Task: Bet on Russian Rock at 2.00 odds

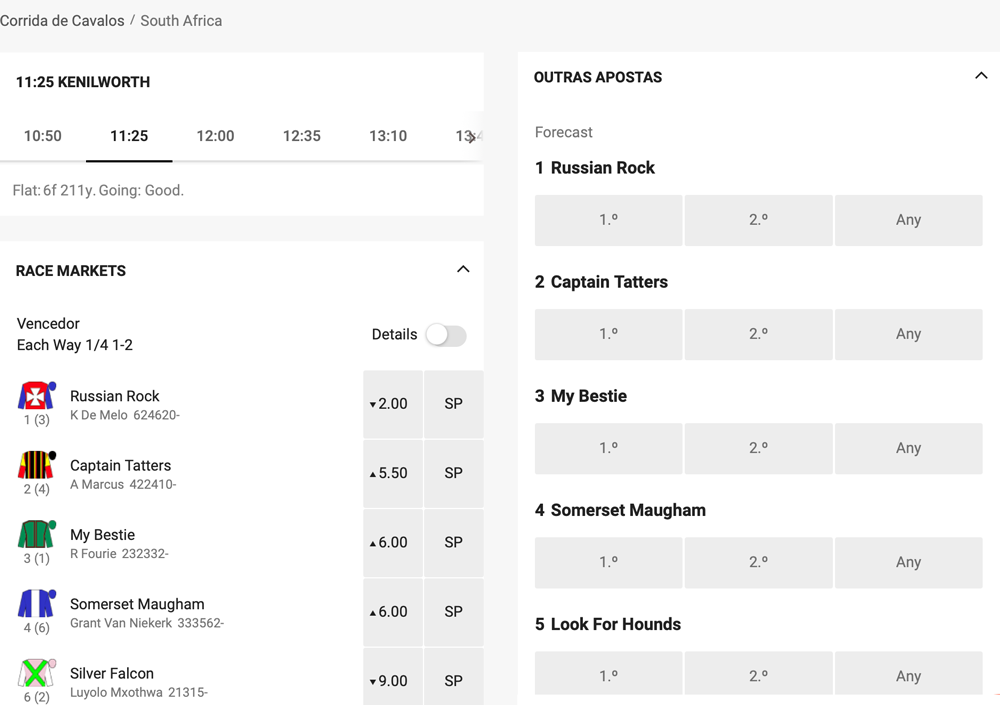Action: tap(392, 404)
